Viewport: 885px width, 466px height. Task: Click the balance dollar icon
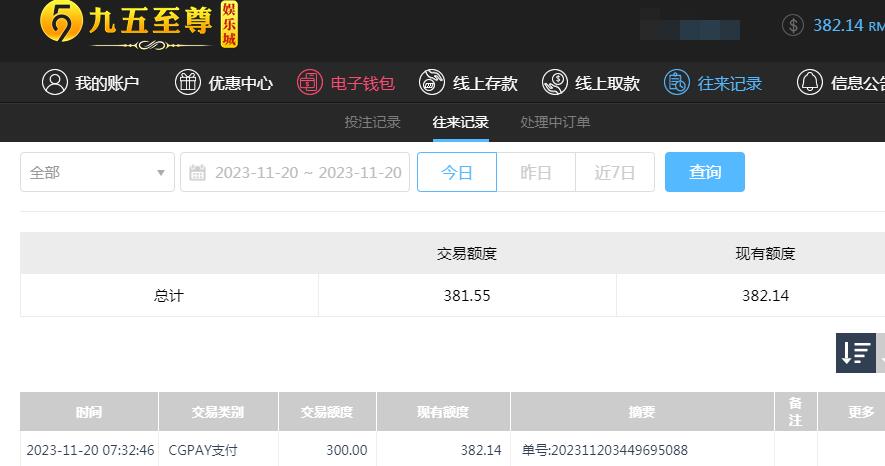click(x=793, y=25)
